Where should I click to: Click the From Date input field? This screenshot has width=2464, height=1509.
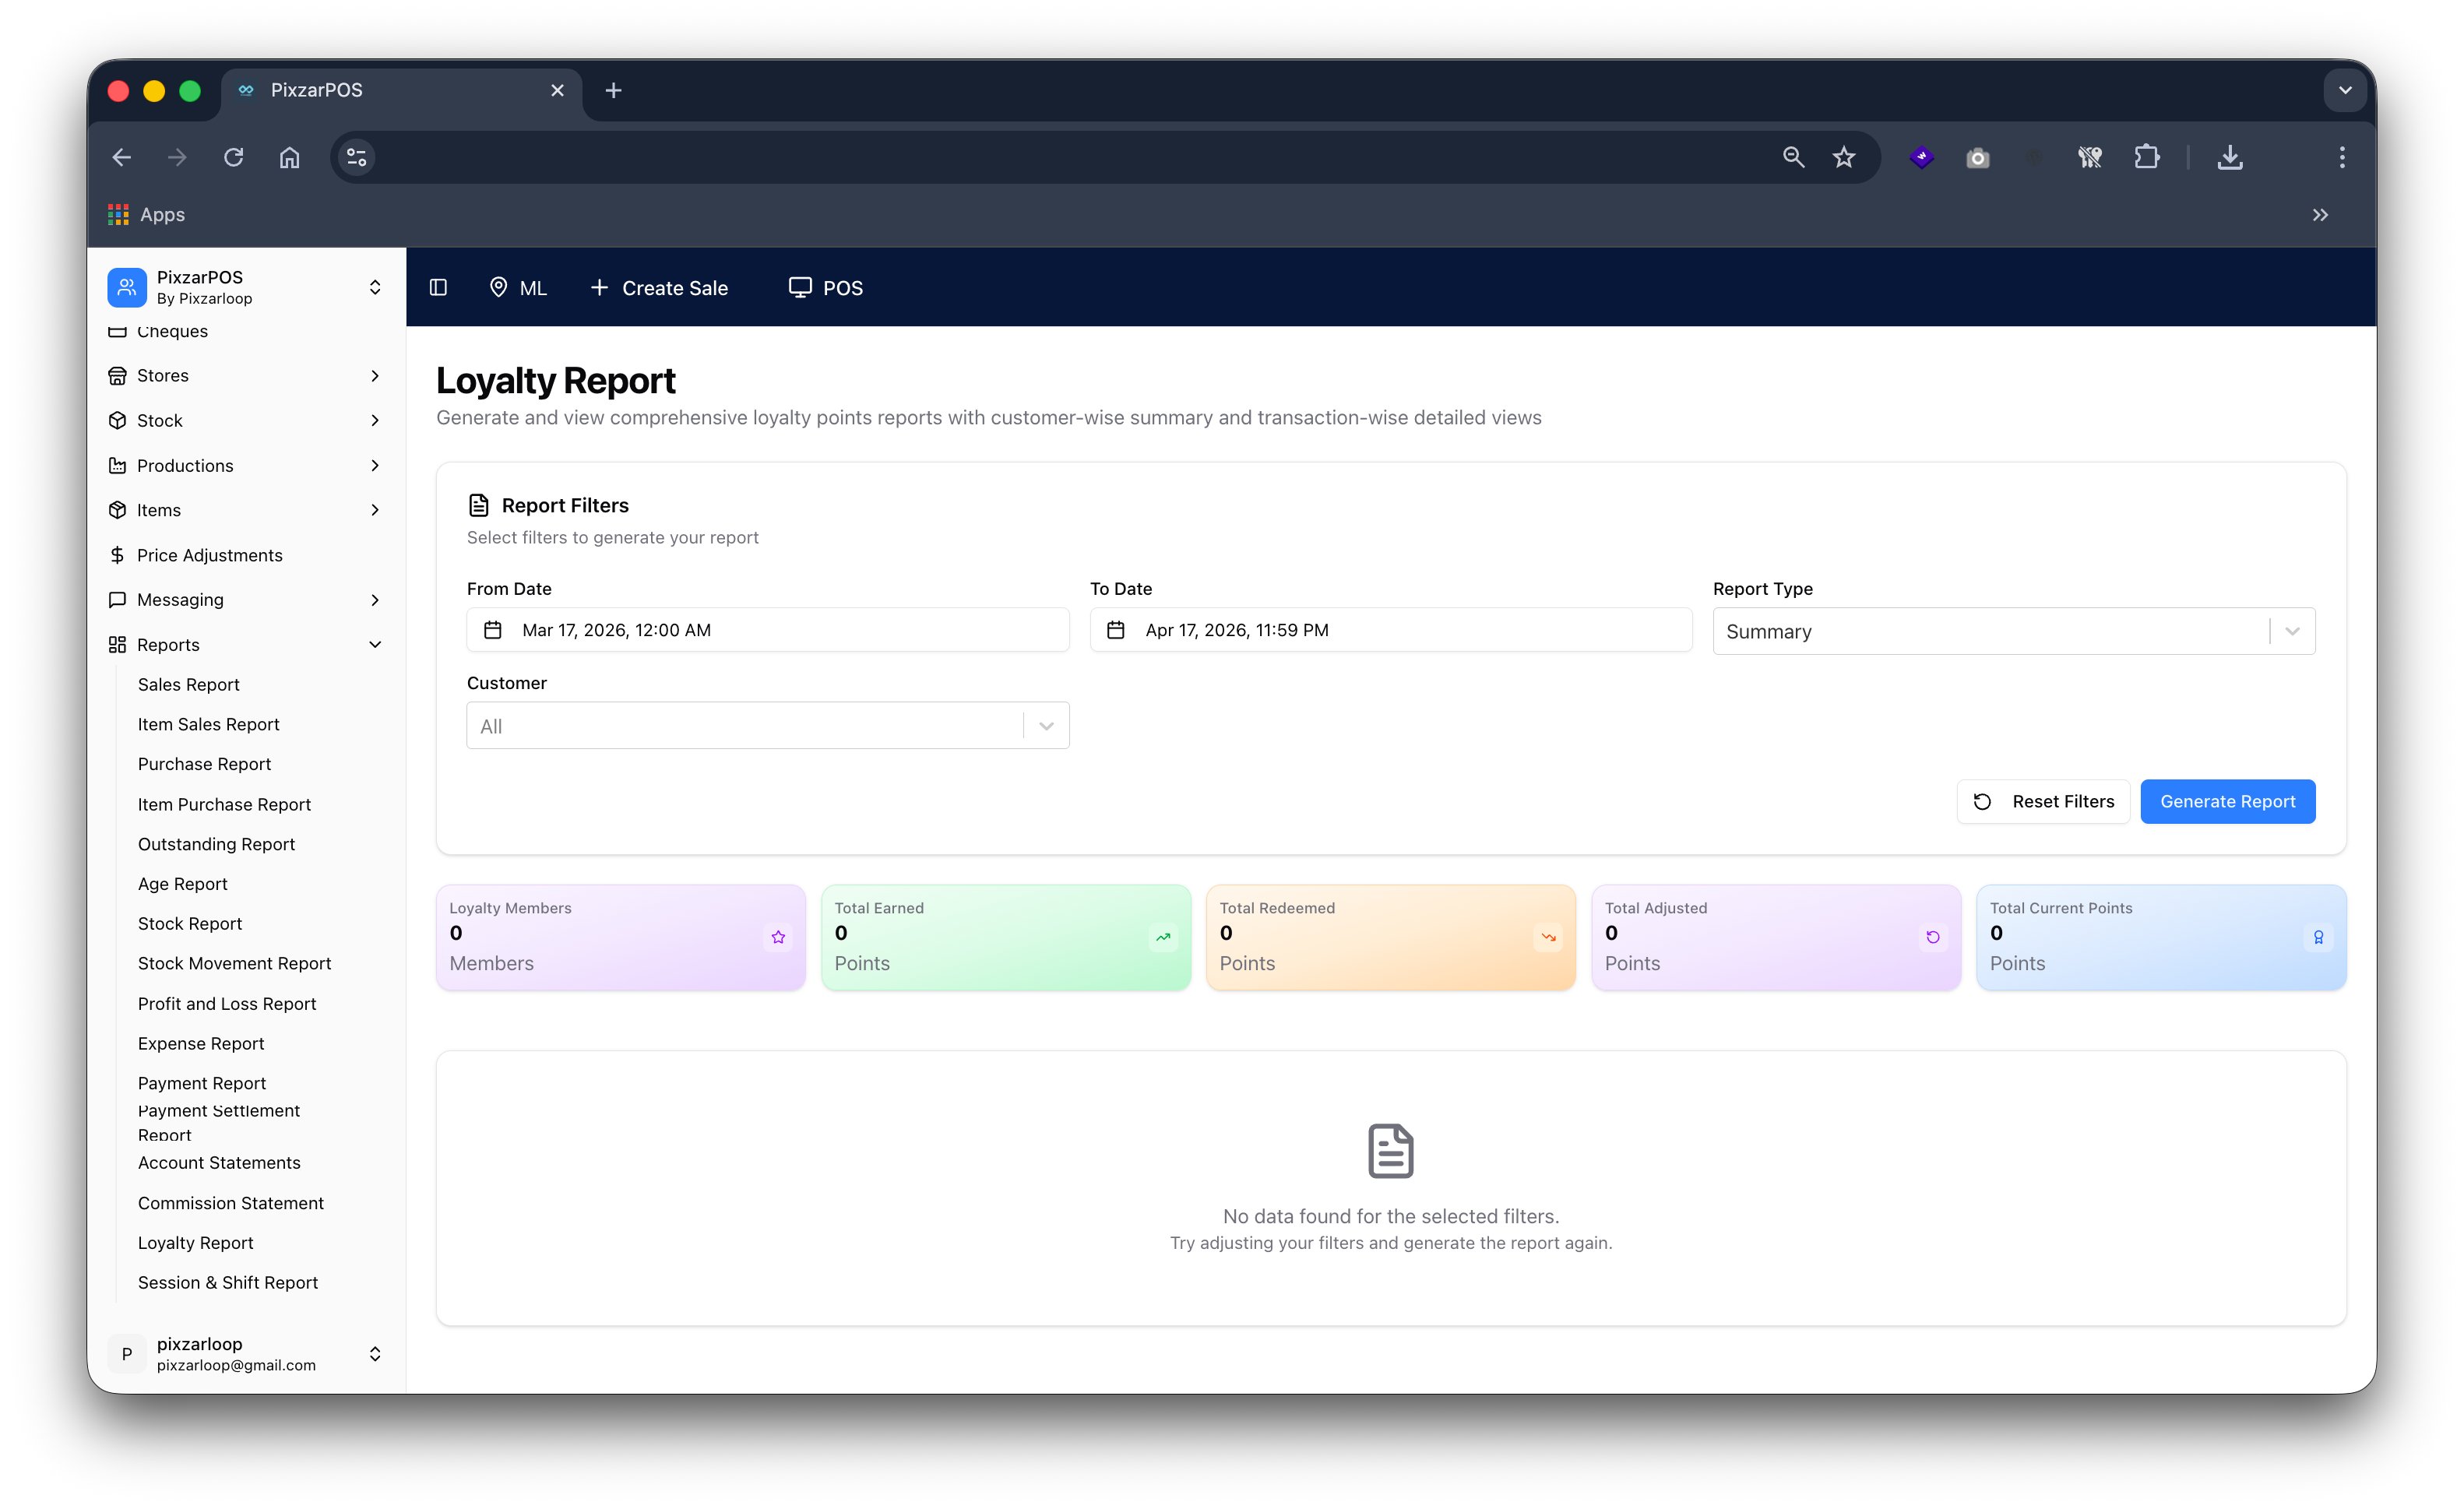tap(767, 629)
